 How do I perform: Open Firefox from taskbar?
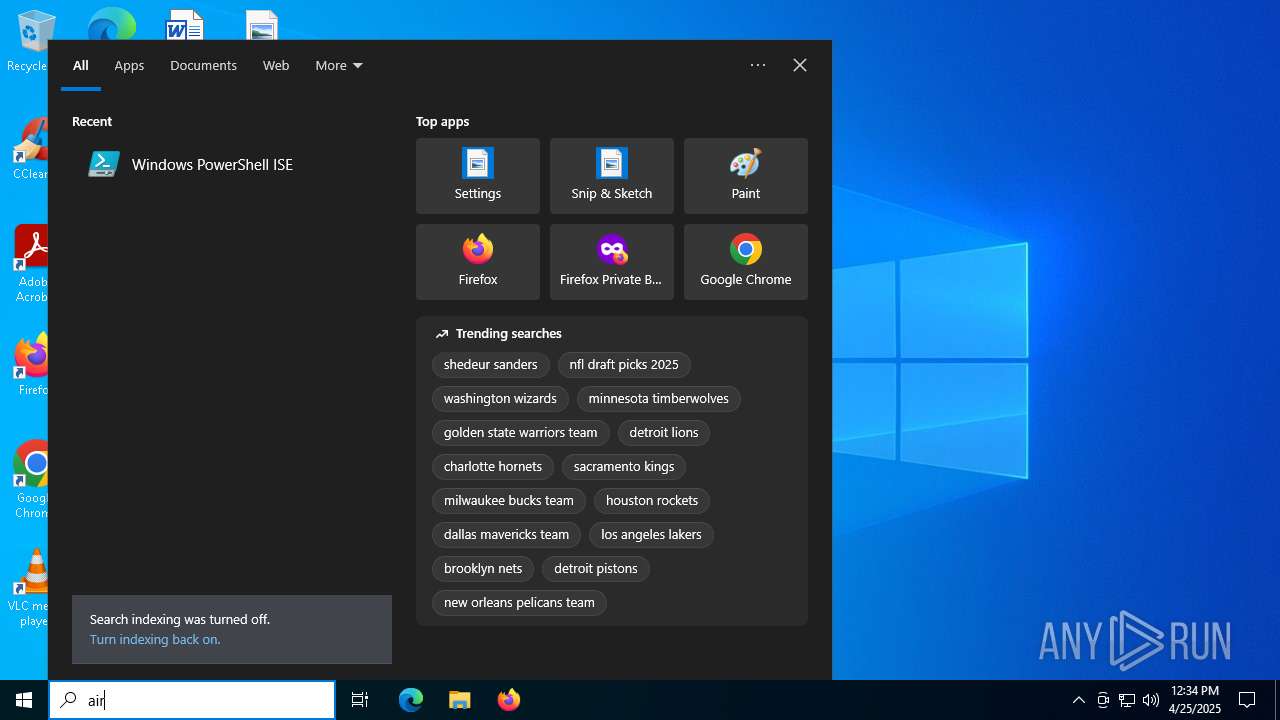pyautogui.click(x=508, y=700)
